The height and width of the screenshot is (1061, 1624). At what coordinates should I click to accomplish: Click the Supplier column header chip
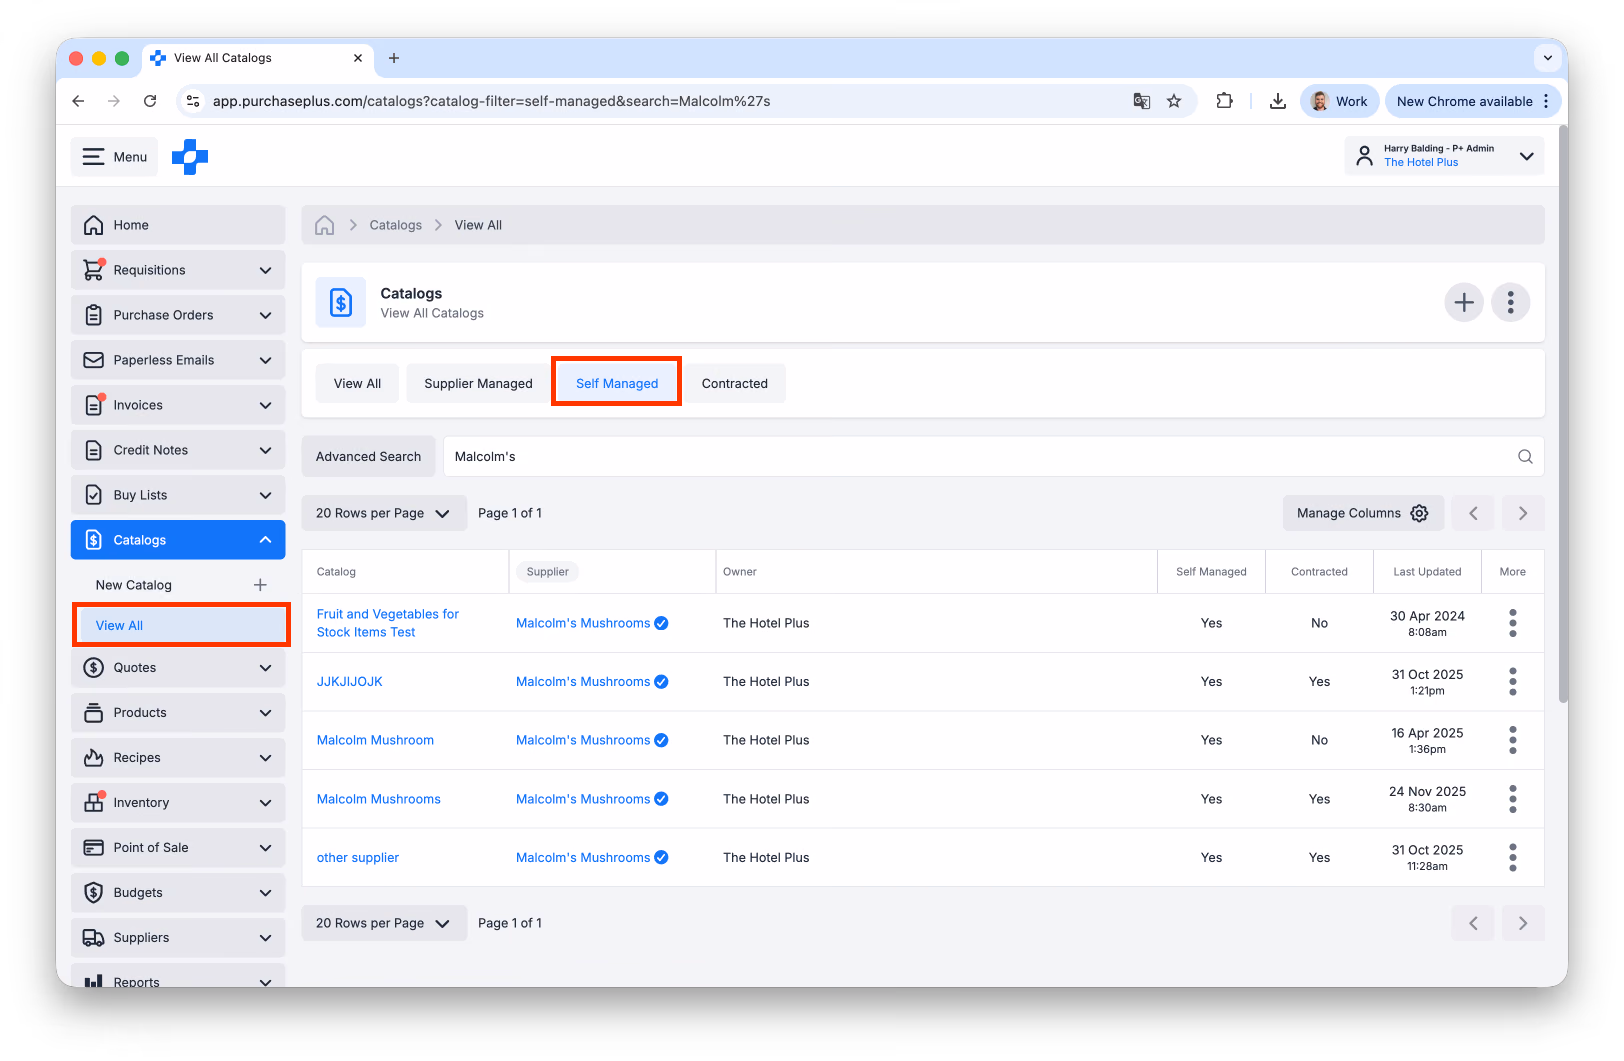[548, 572]
